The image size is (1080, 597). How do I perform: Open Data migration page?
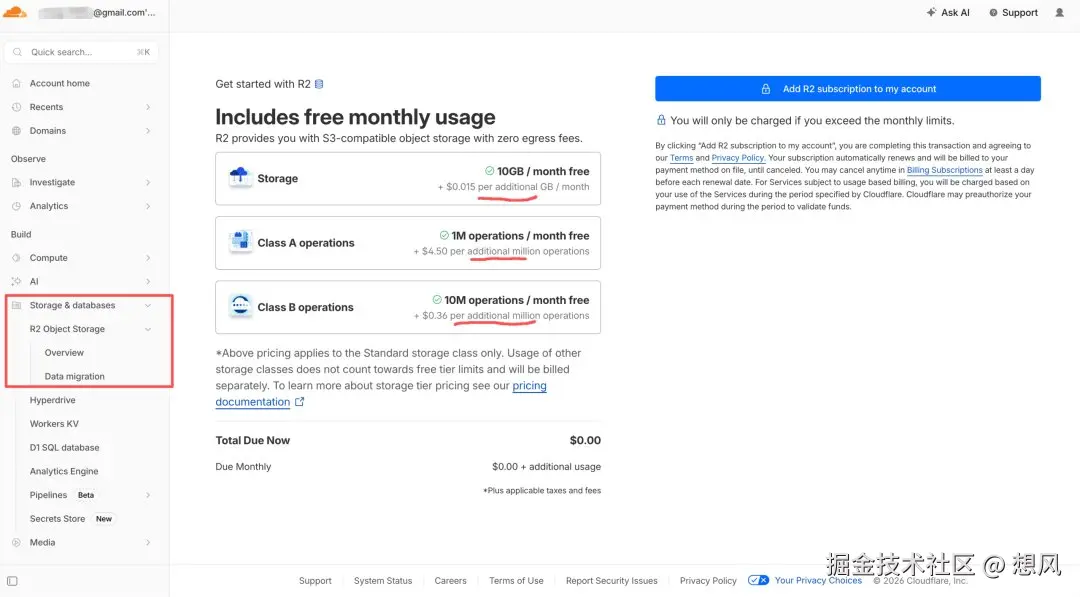click(x=74, y=377)
